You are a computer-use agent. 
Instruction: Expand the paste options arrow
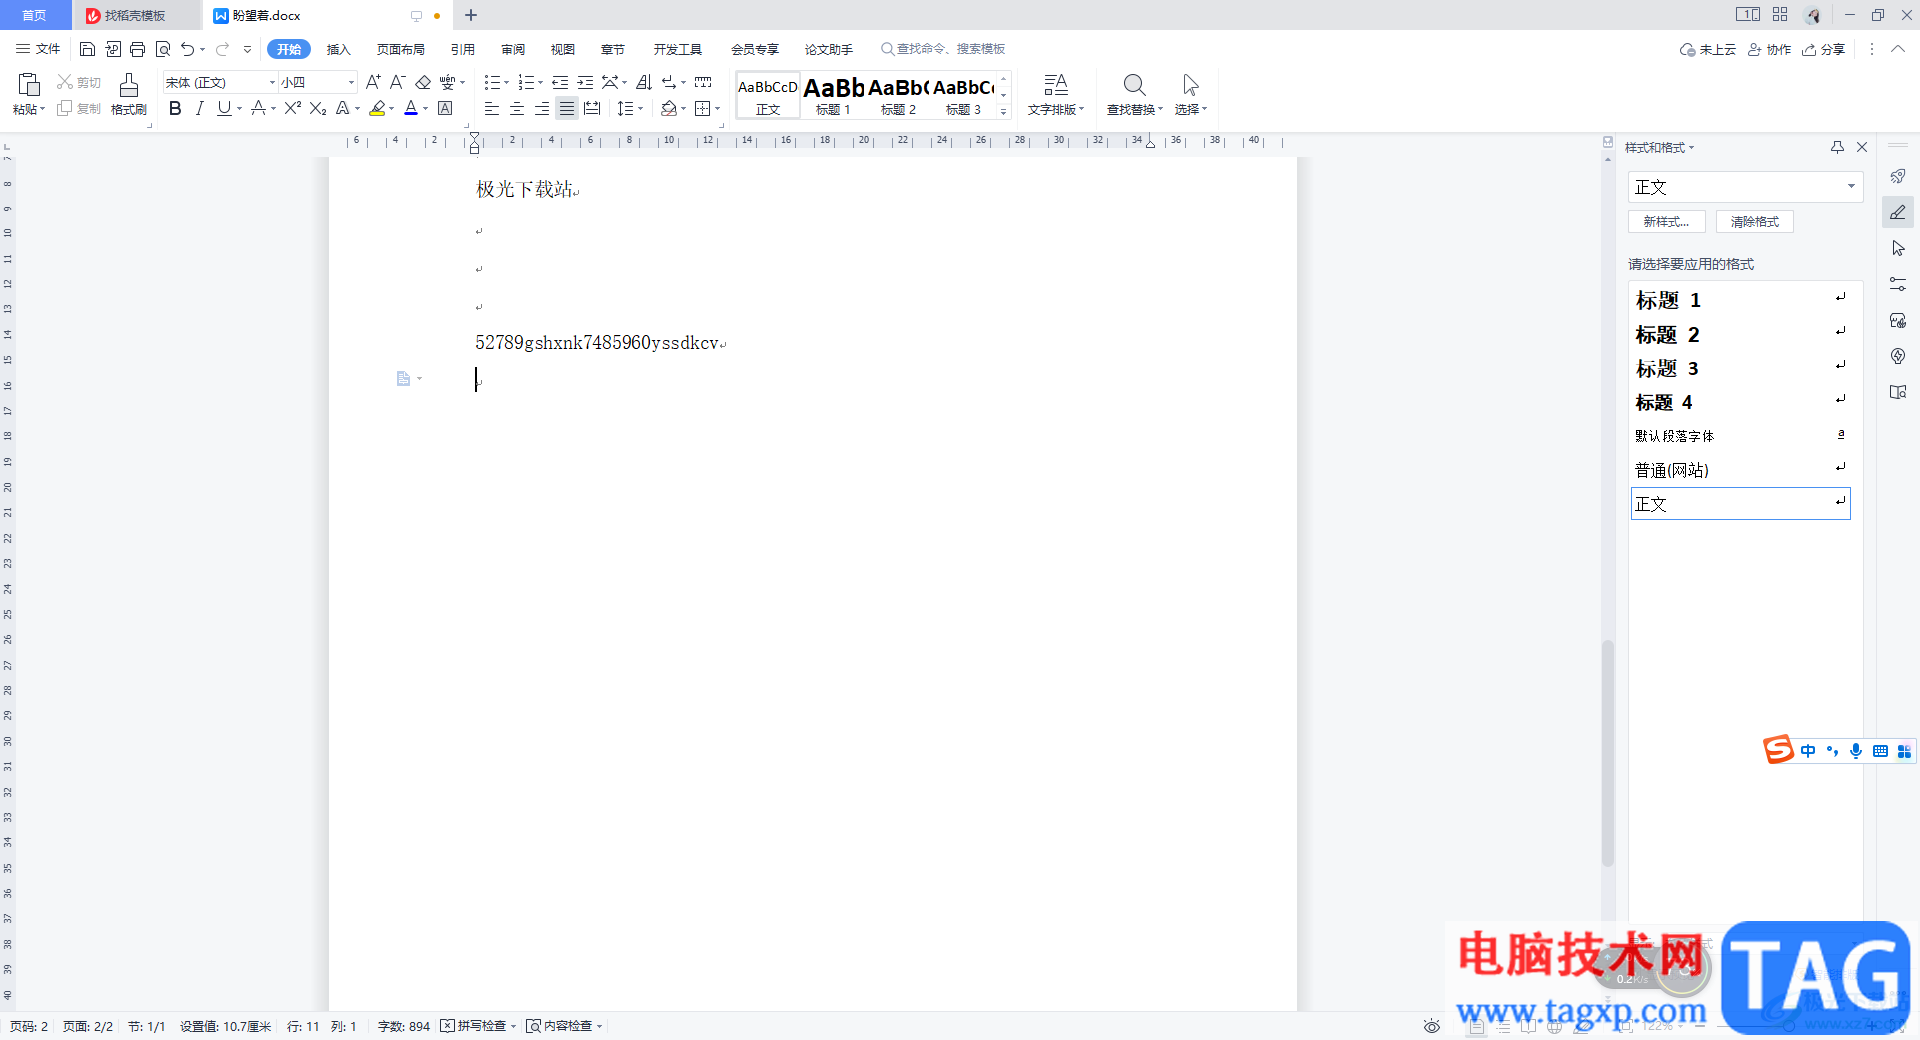(42, 109)
